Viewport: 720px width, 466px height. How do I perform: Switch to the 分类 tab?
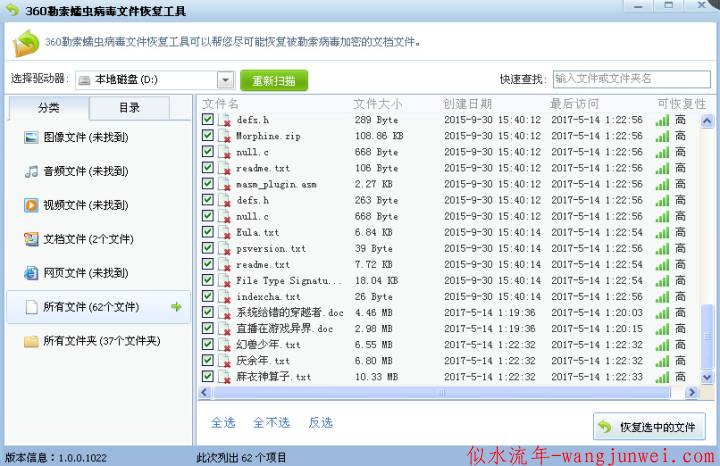(x=49, y=108)
